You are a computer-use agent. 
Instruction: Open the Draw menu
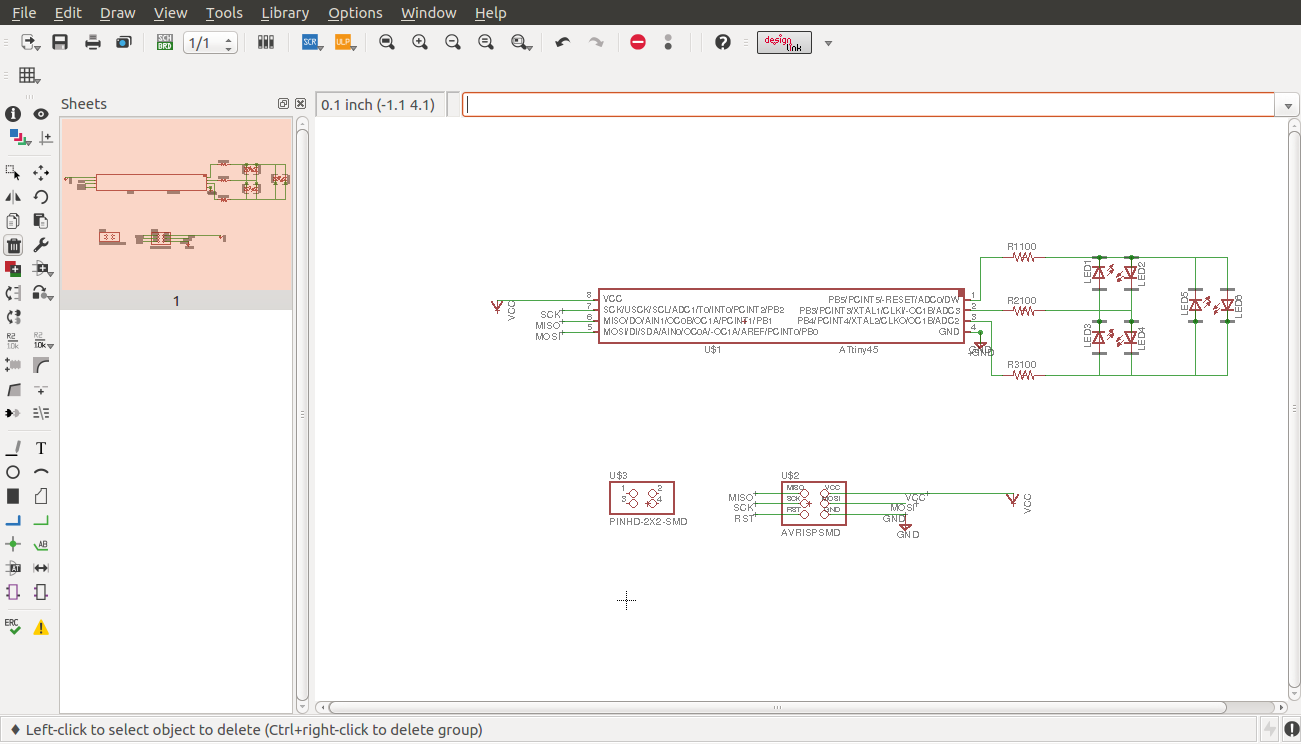(117, 13)
